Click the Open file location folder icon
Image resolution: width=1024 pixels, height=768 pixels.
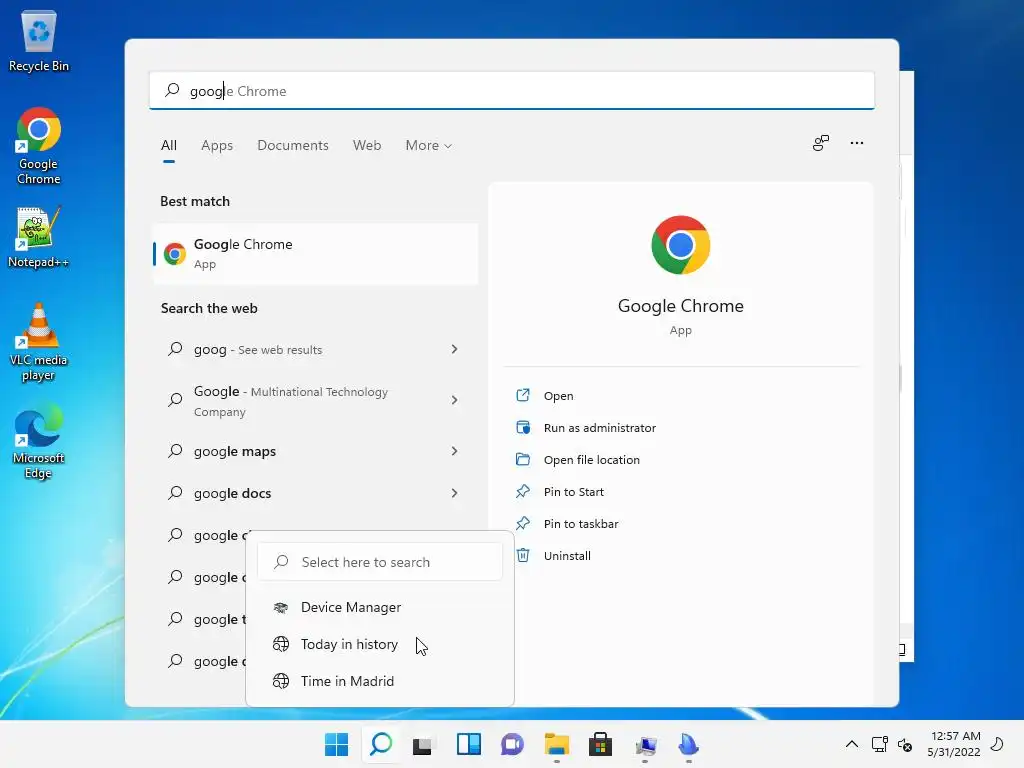(522, 459)
